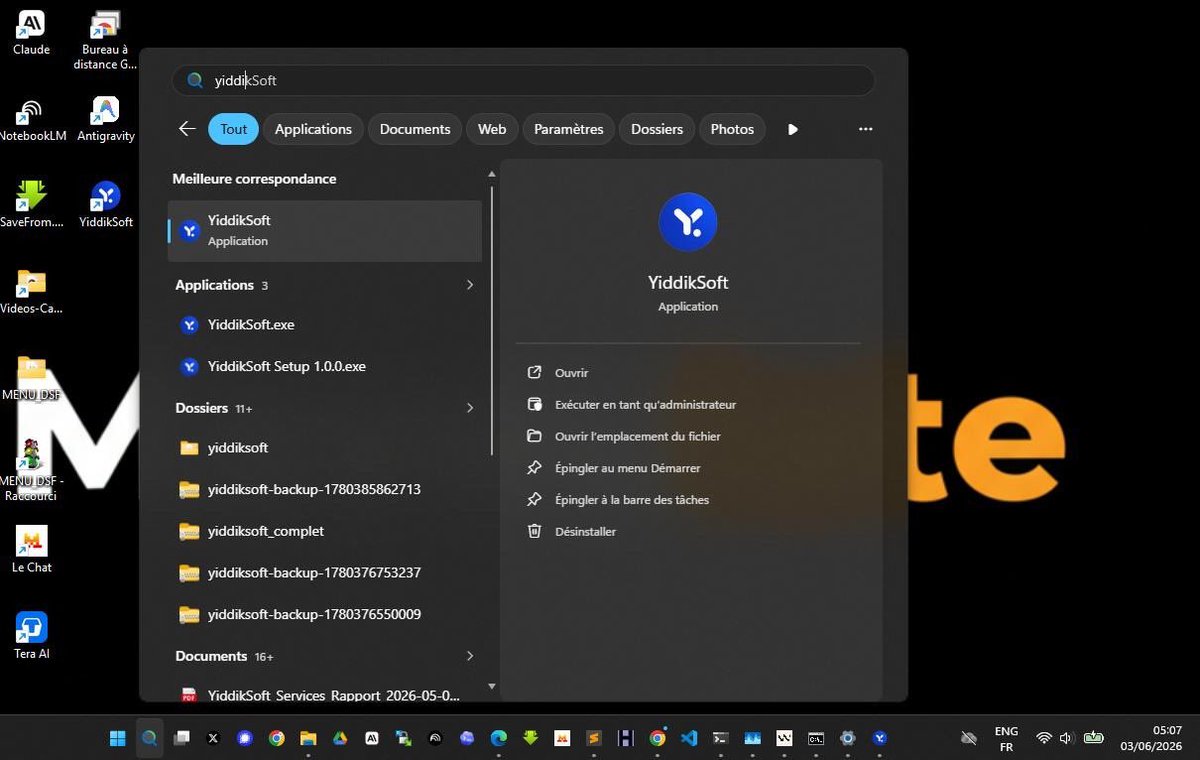Choose Épingler à la barre des tâches
This screenshot has width=1200, height=760.
pyautogui.click(x=631, y=500)
